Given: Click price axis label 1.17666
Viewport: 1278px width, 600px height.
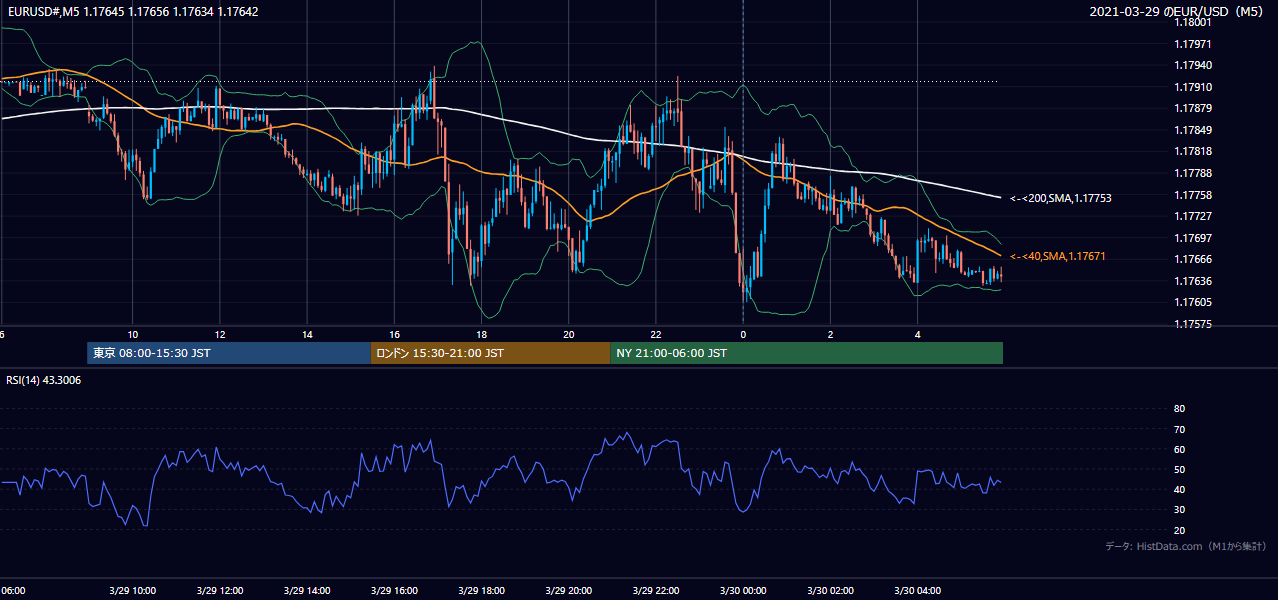Looking at the screenshot, I should pyautogui.click(x=1195, y=259).
